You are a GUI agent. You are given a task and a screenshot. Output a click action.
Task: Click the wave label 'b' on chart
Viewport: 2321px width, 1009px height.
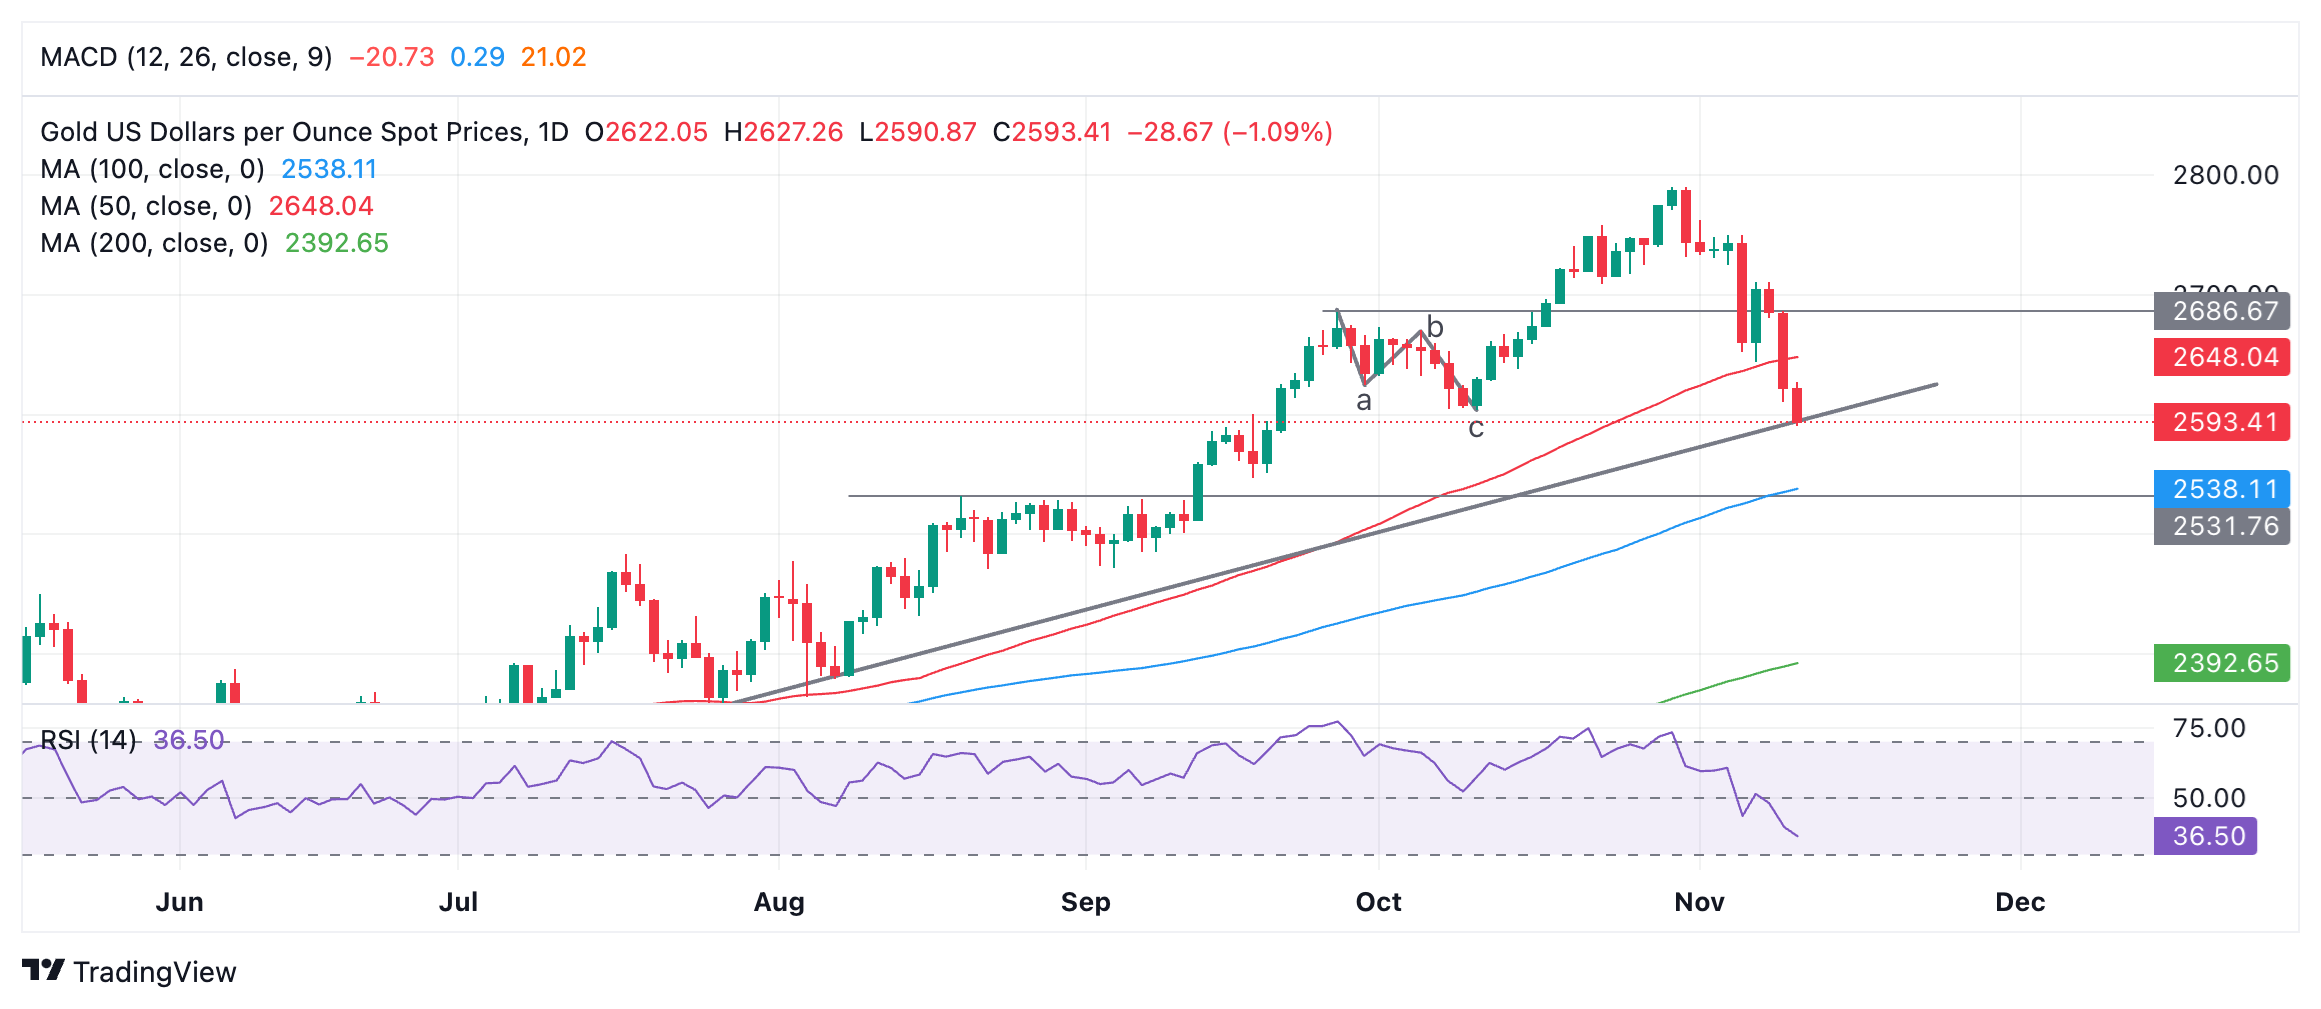coord(1435,327)
